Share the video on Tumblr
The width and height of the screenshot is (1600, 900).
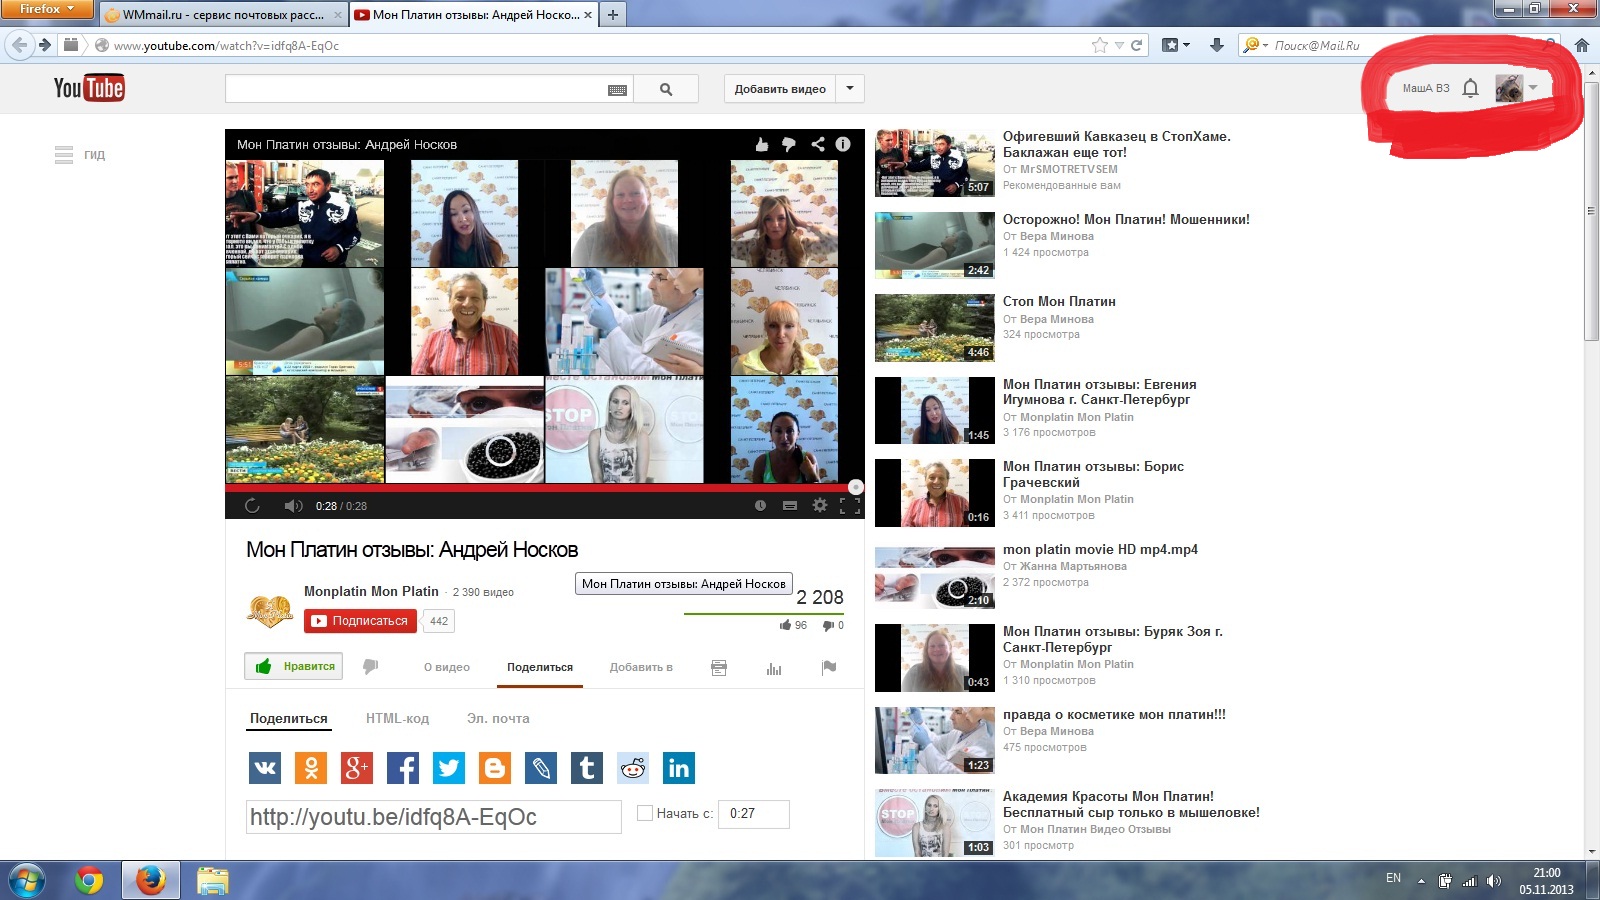point(587,768)
